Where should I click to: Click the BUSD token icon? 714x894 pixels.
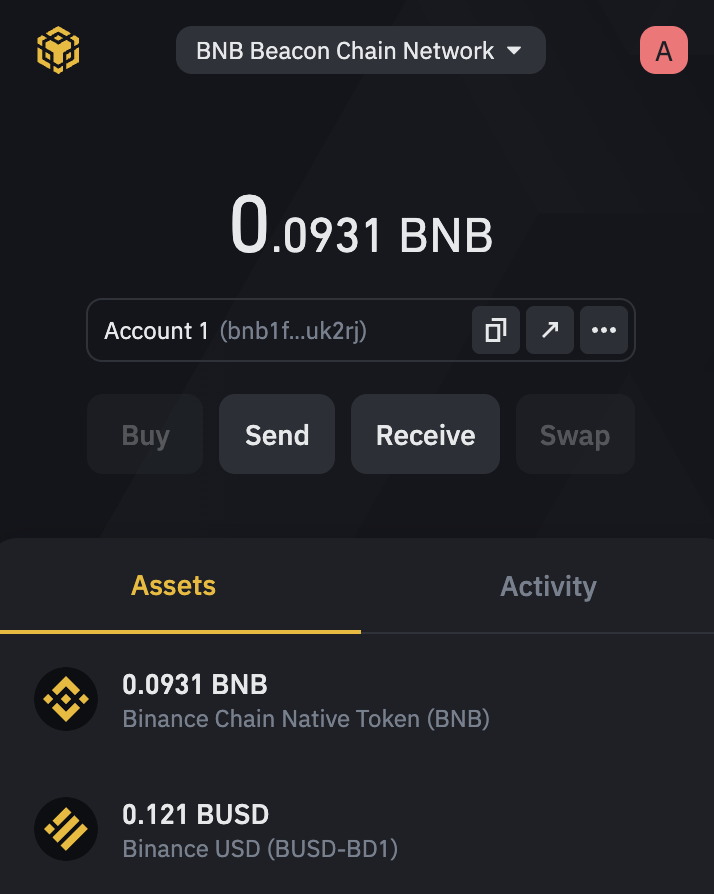click(x=66, y=829)
